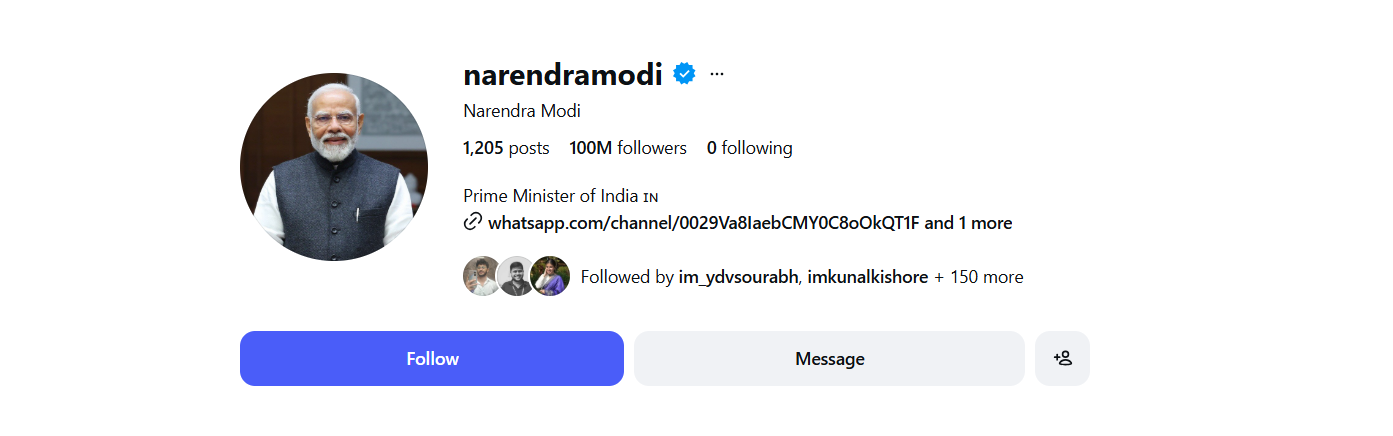1393x436 pixels.
Task: Click the first mutual follower avatar
Action: (x=482, y=276)
